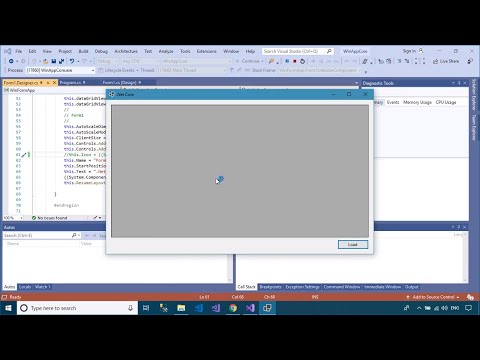The image size is (480, 360).
Task: Open the Process dropdown showing WinAppCore.exe
Action: [61, 70]
